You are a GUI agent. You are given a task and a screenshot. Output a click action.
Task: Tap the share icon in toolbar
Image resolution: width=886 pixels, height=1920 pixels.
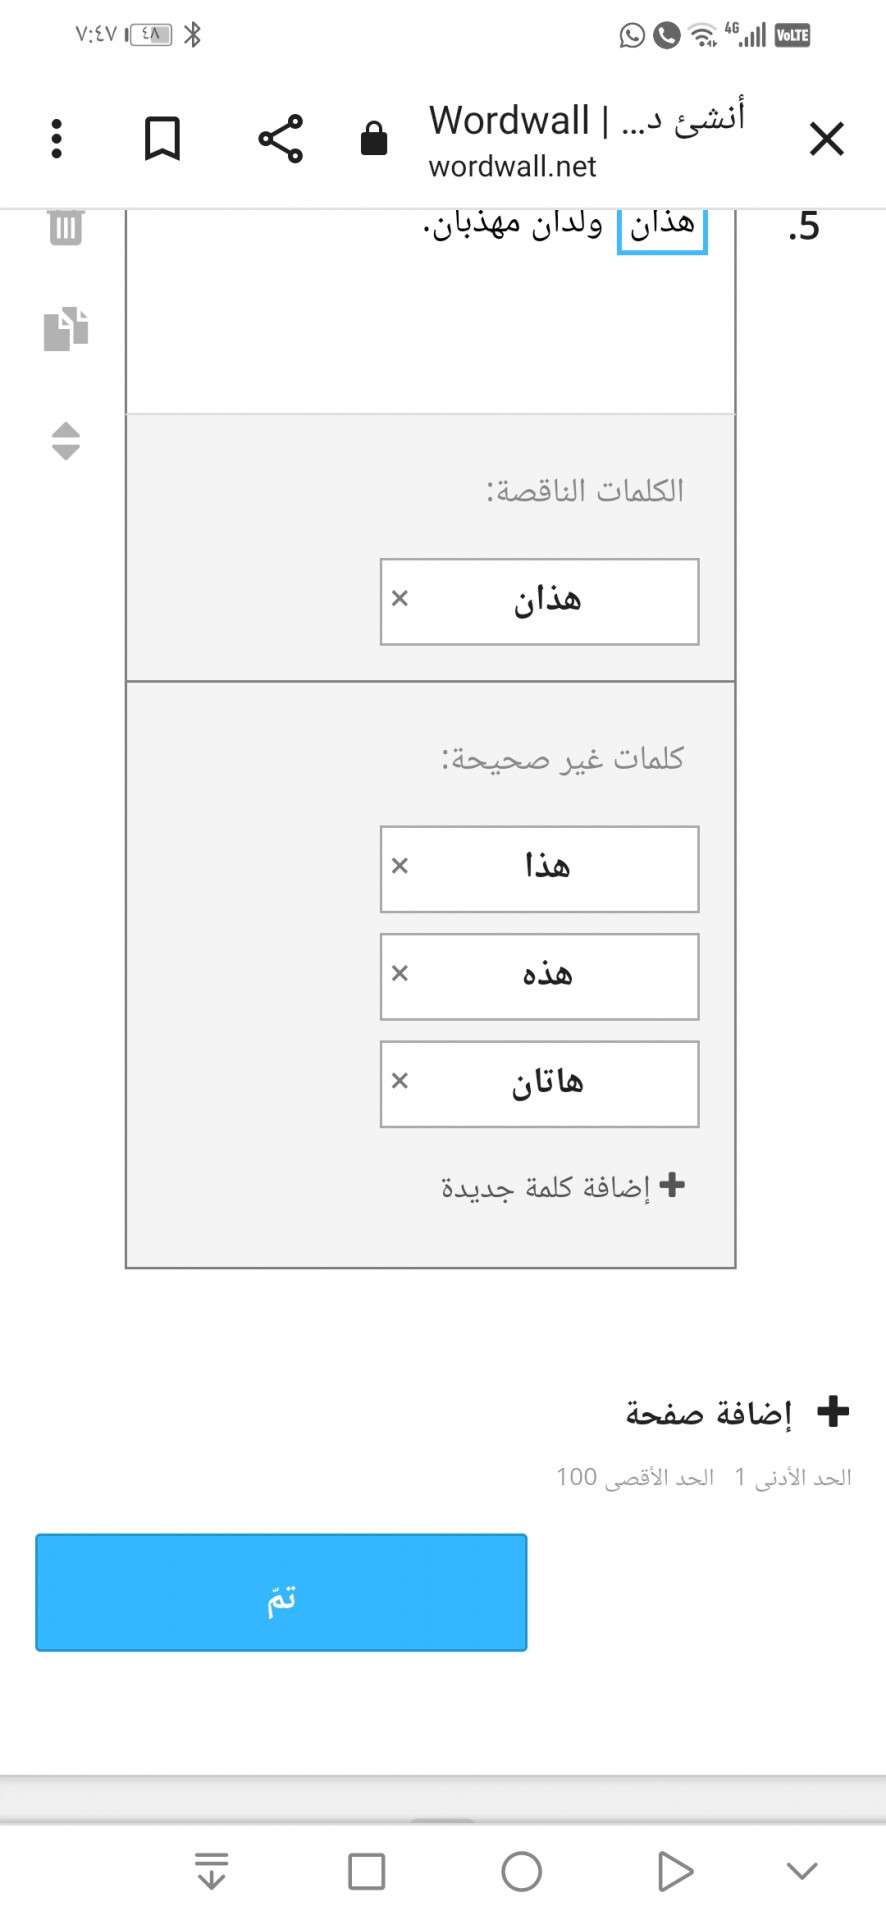pyautogui.click(x=280, y=138)
